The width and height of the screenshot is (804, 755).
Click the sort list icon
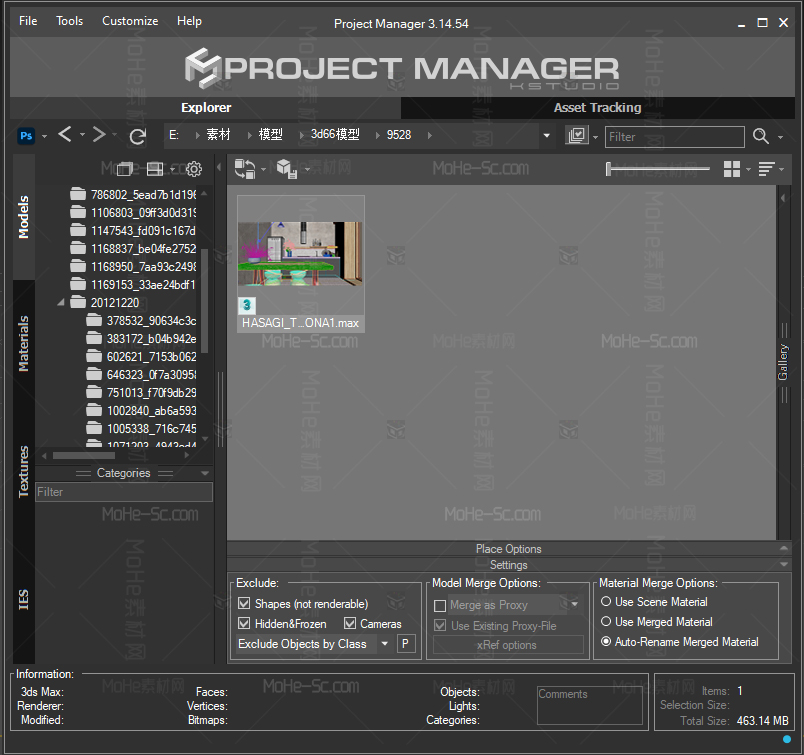(x=766, y=169)
